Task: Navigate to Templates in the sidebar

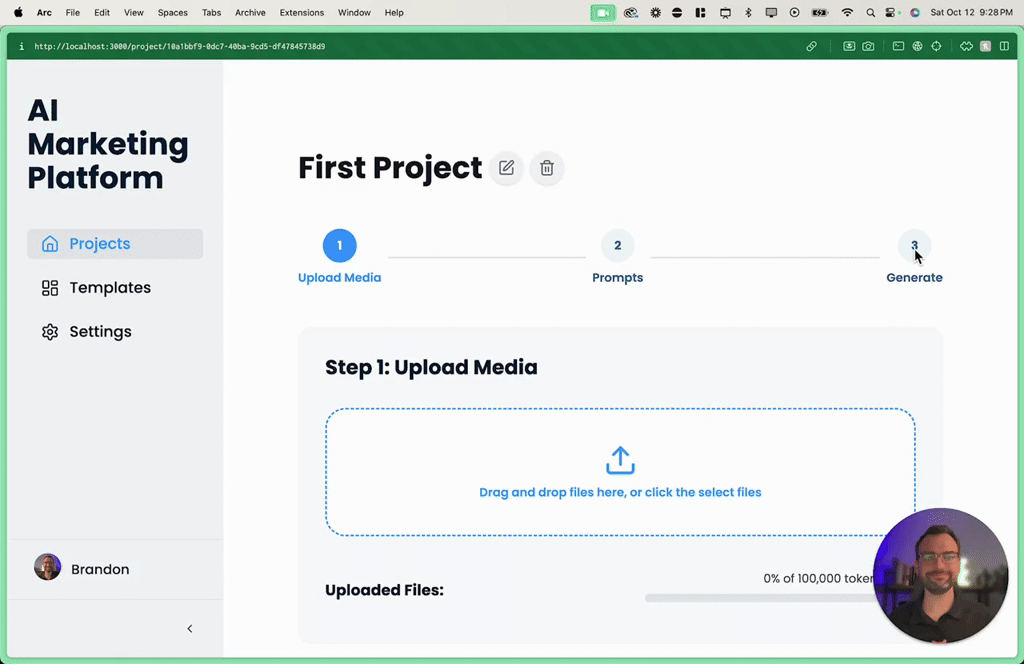Action: pyautogui.click(x=109, y=287)
